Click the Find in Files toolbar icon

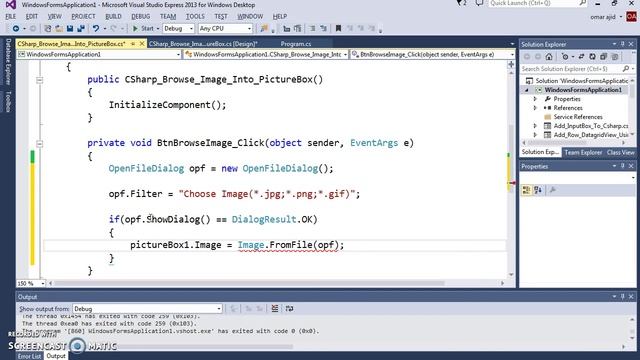point(264,29)
